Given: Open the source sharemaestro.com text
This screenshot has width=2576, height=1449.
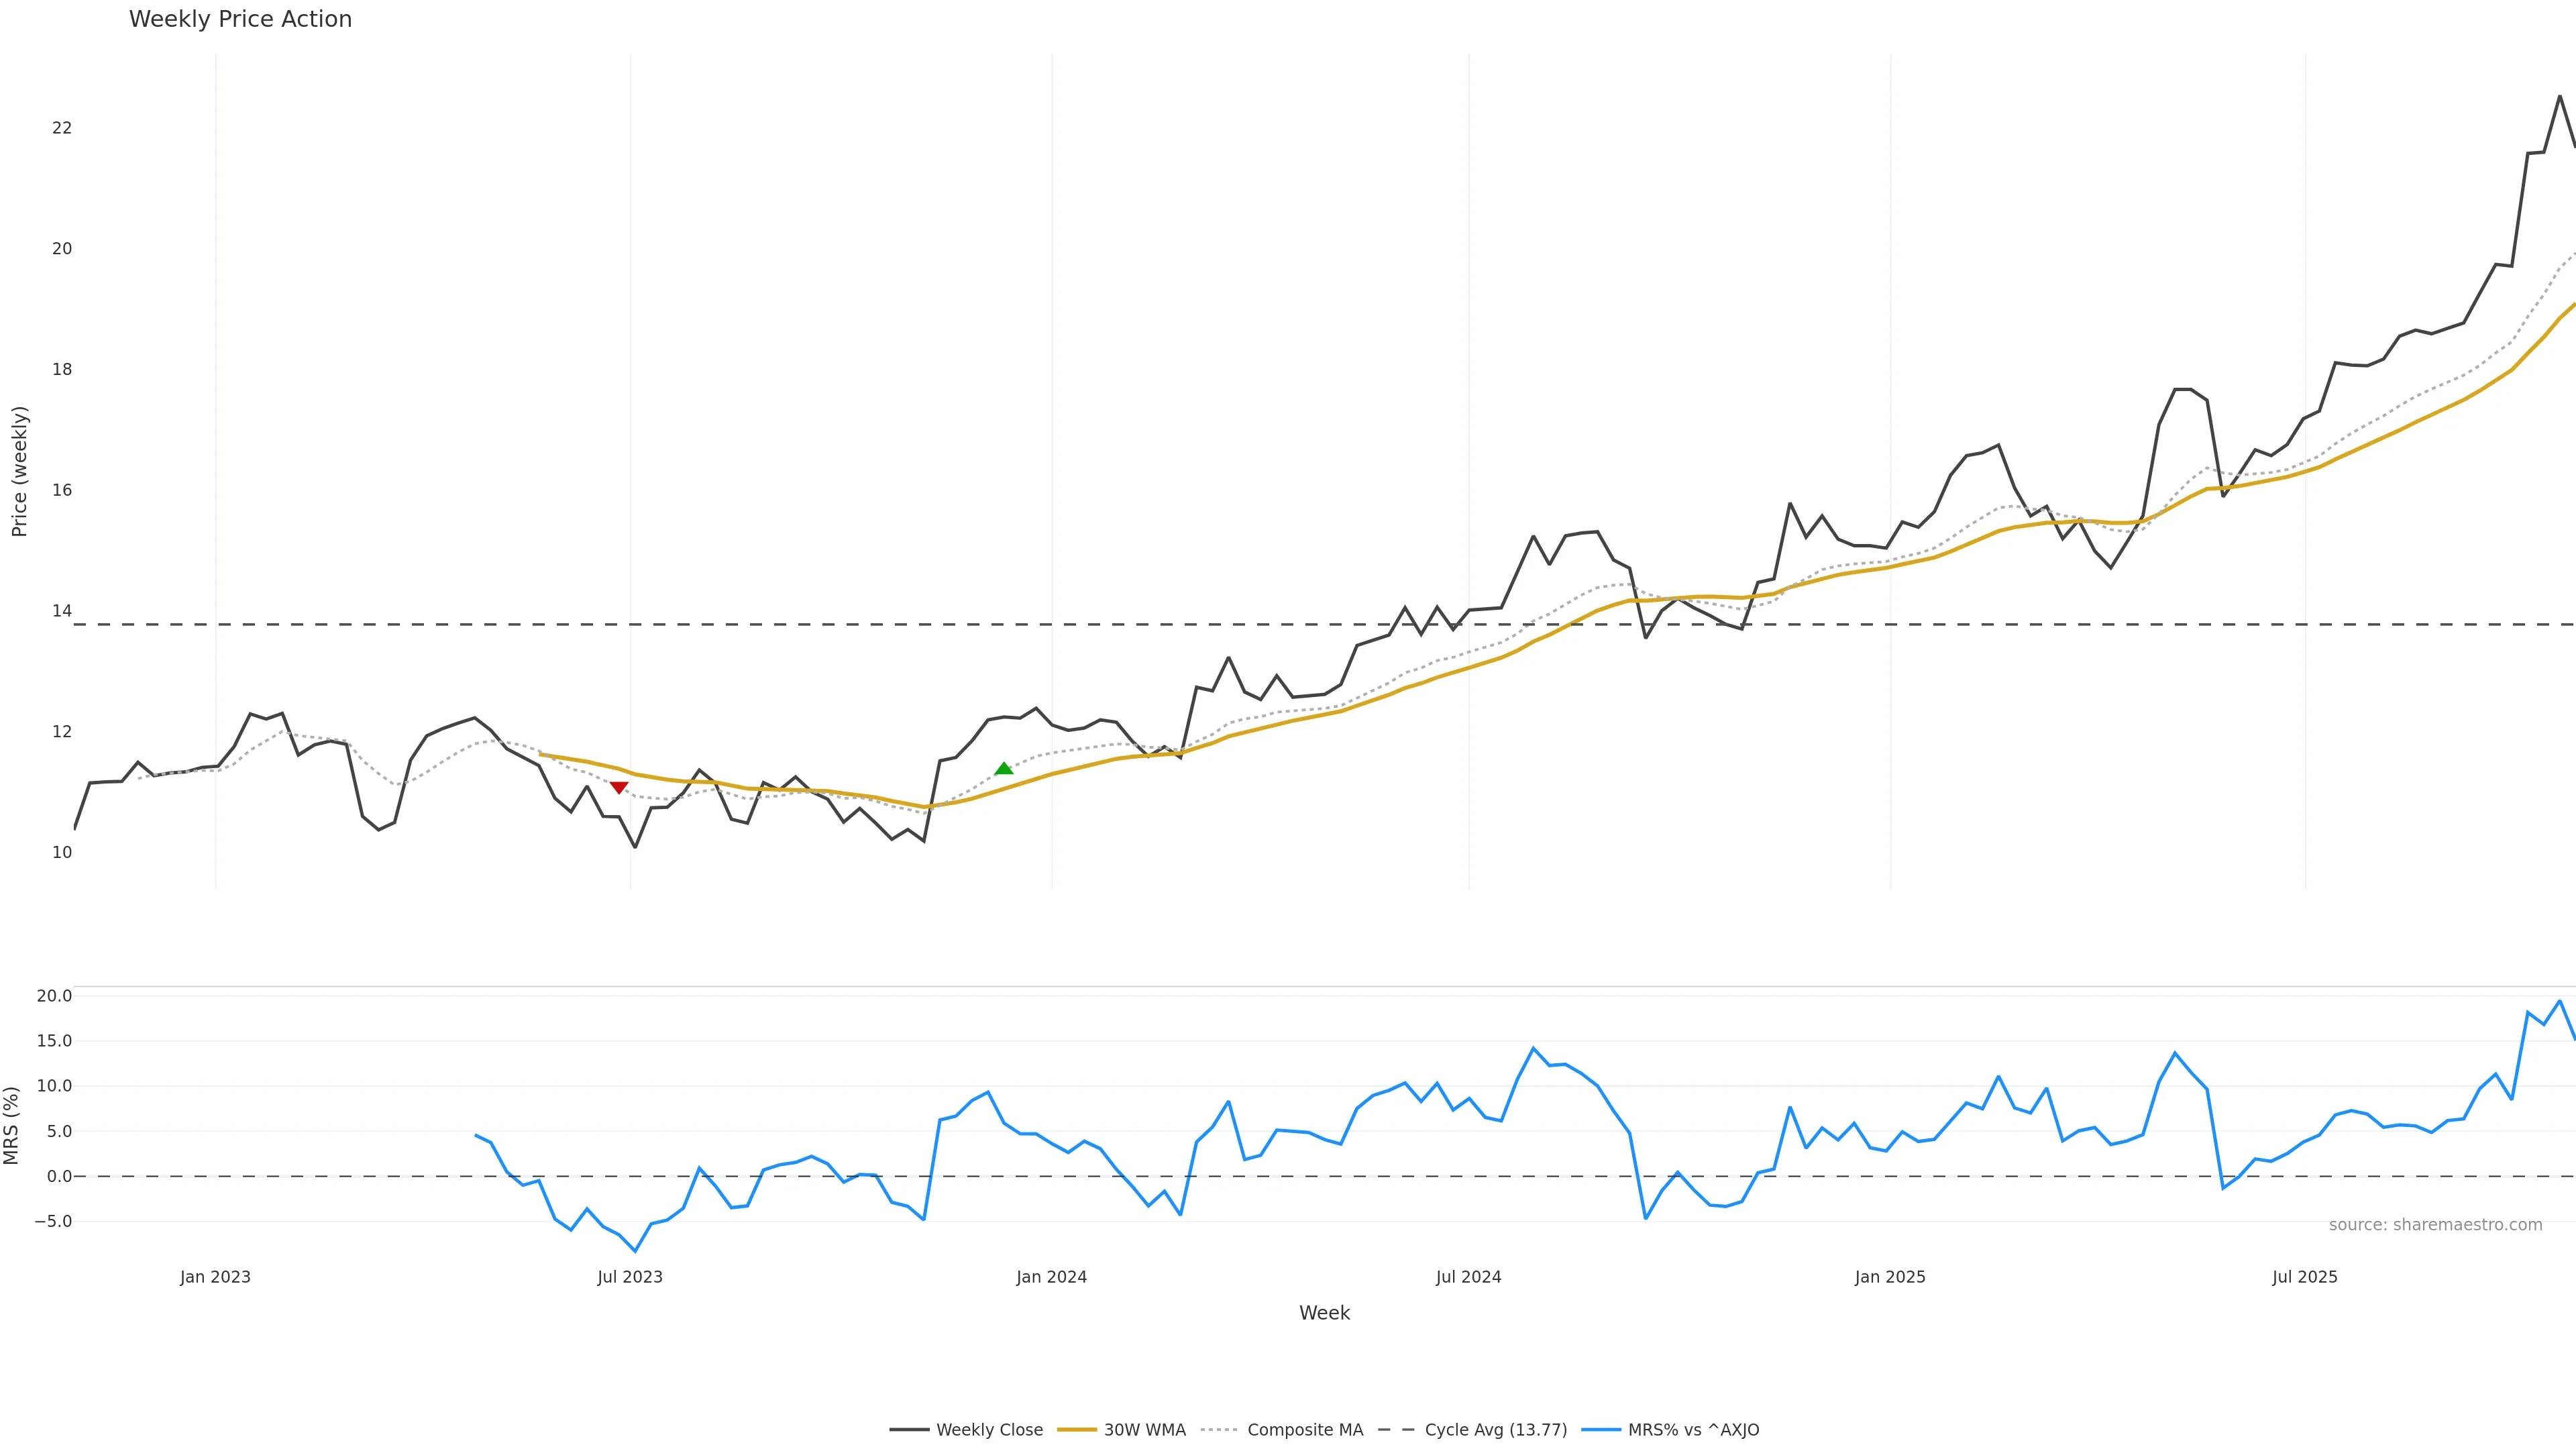Looking at the screenshot, I should pyautogui.click(x=2435, y=1225).
